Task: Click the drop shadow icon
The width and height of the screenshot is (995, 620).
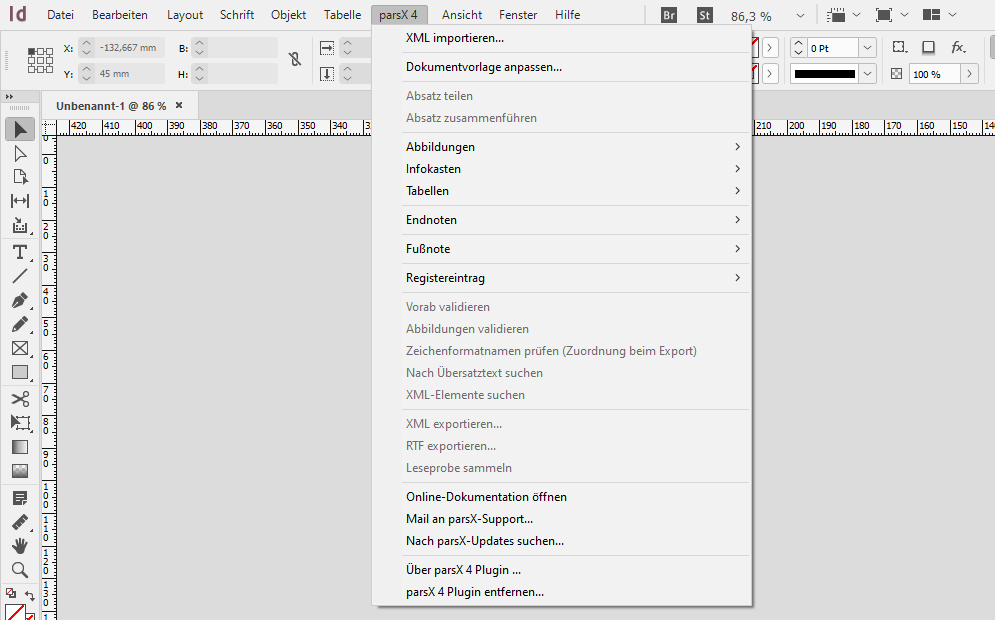Action: pos(928,47)
